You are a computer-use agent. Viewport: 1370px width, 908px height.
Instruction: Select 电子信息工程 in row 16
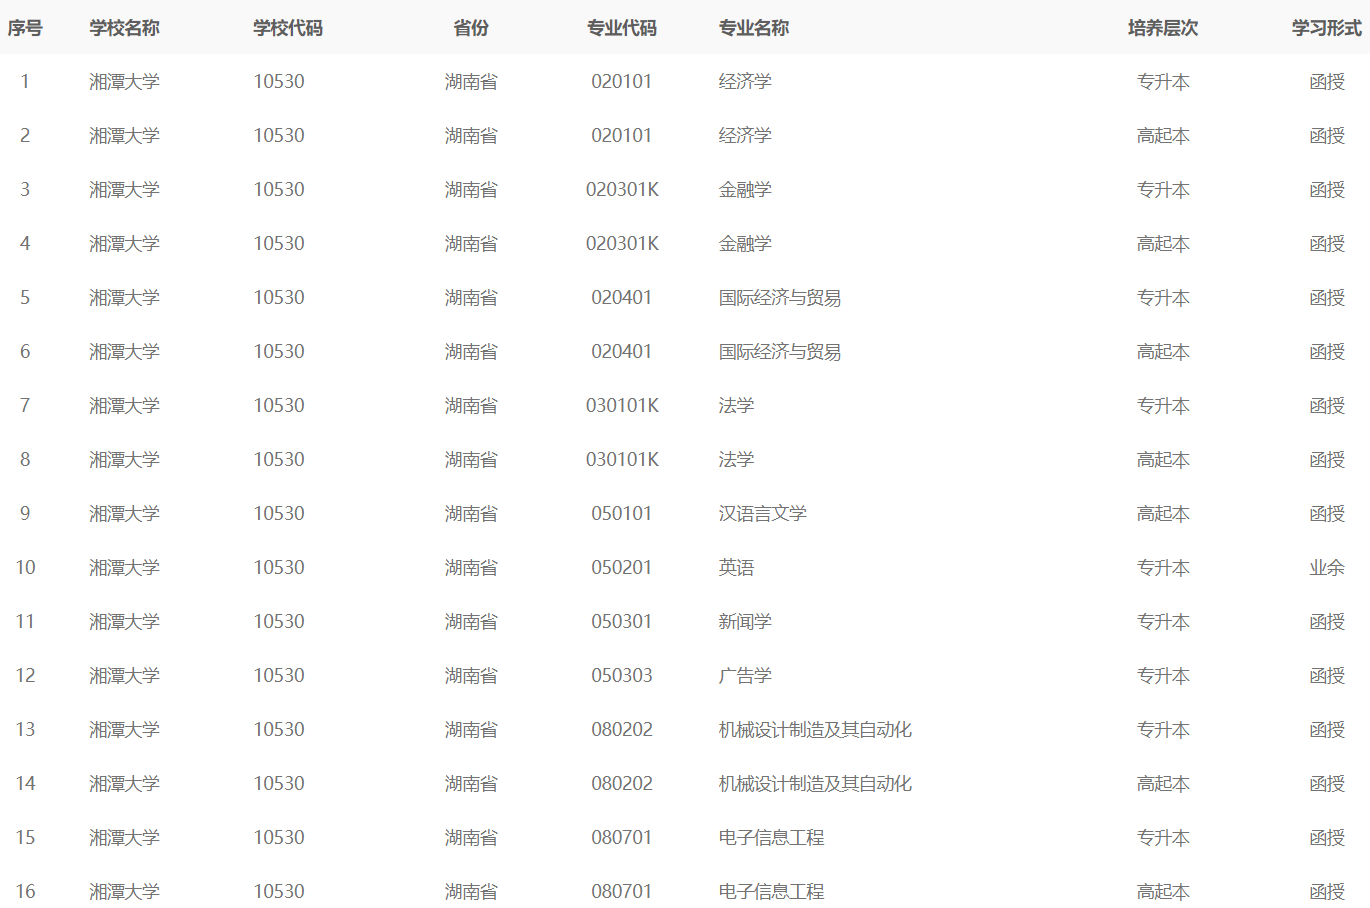pyautogui.click(x=771, y=892)
